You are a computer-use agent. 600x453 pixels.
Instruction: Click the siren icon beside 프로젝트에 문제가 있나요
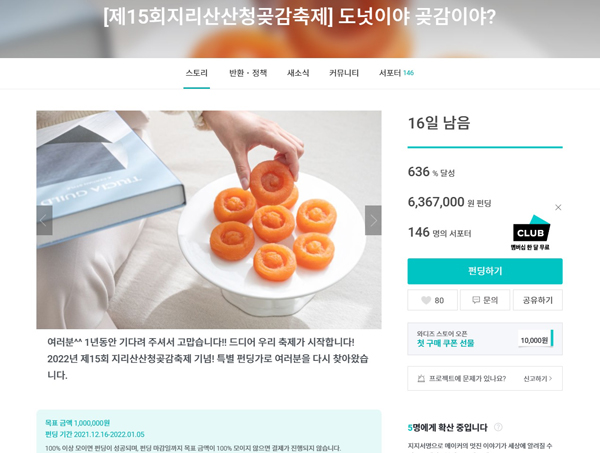click(x=421, y=378)
